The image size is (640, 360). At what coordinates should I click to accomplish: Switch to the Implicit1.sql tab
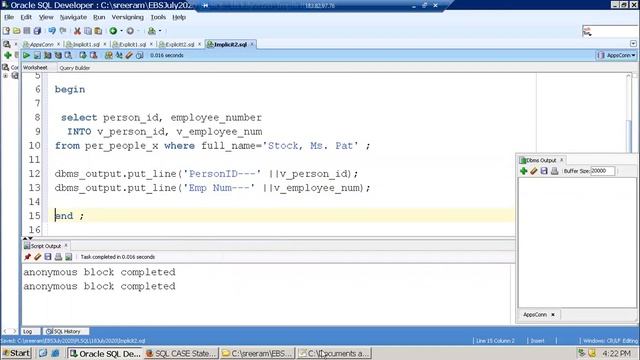[x=84, y=44]
